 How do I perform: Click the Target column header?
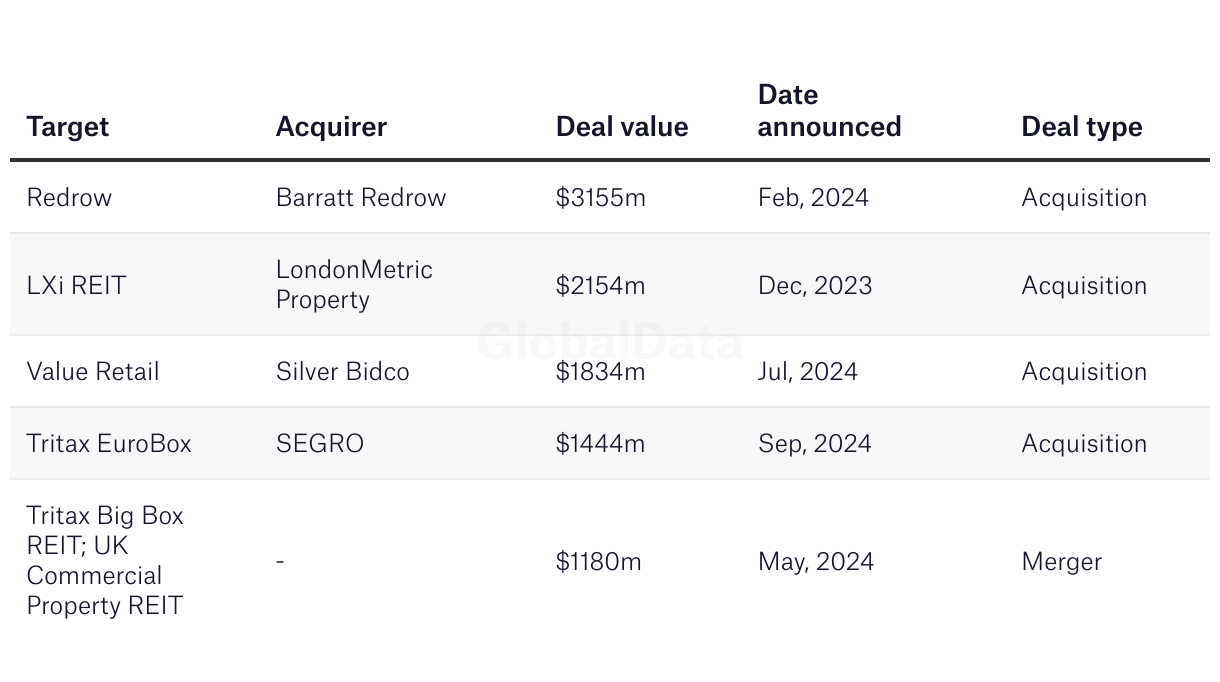pos(67,127)
